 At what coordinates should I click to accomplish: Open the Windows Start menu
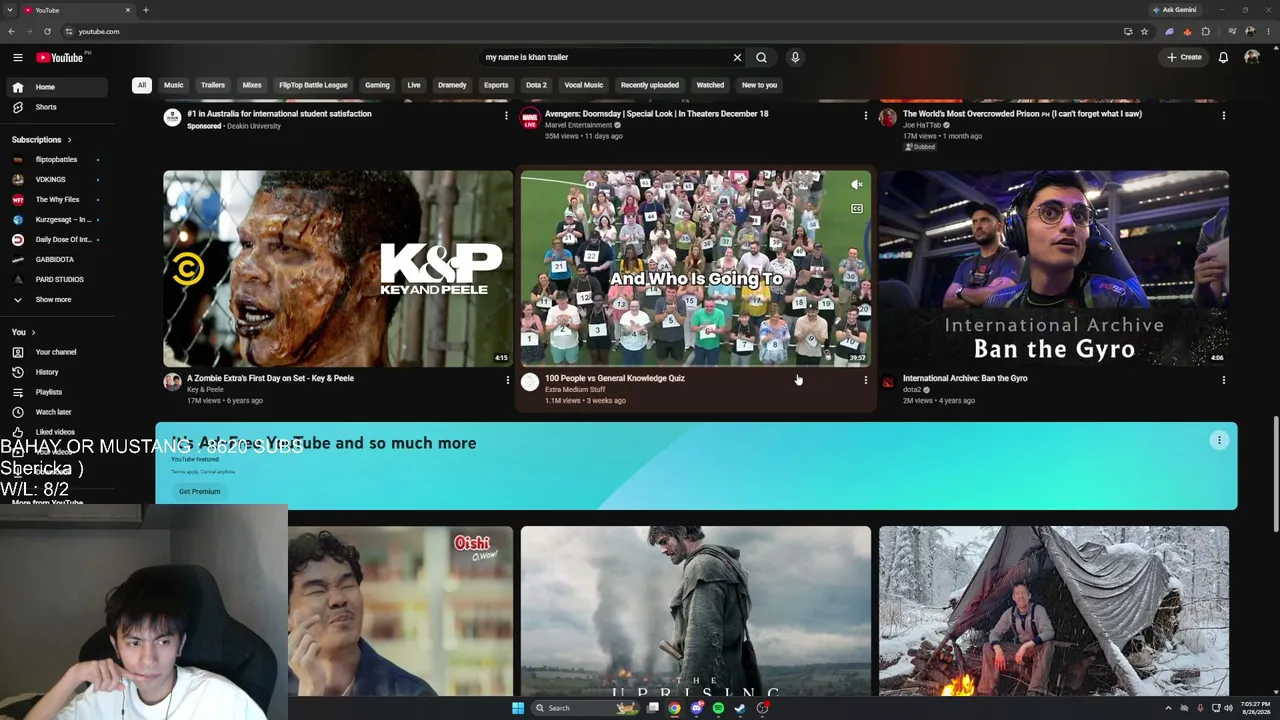coord(518,708)
